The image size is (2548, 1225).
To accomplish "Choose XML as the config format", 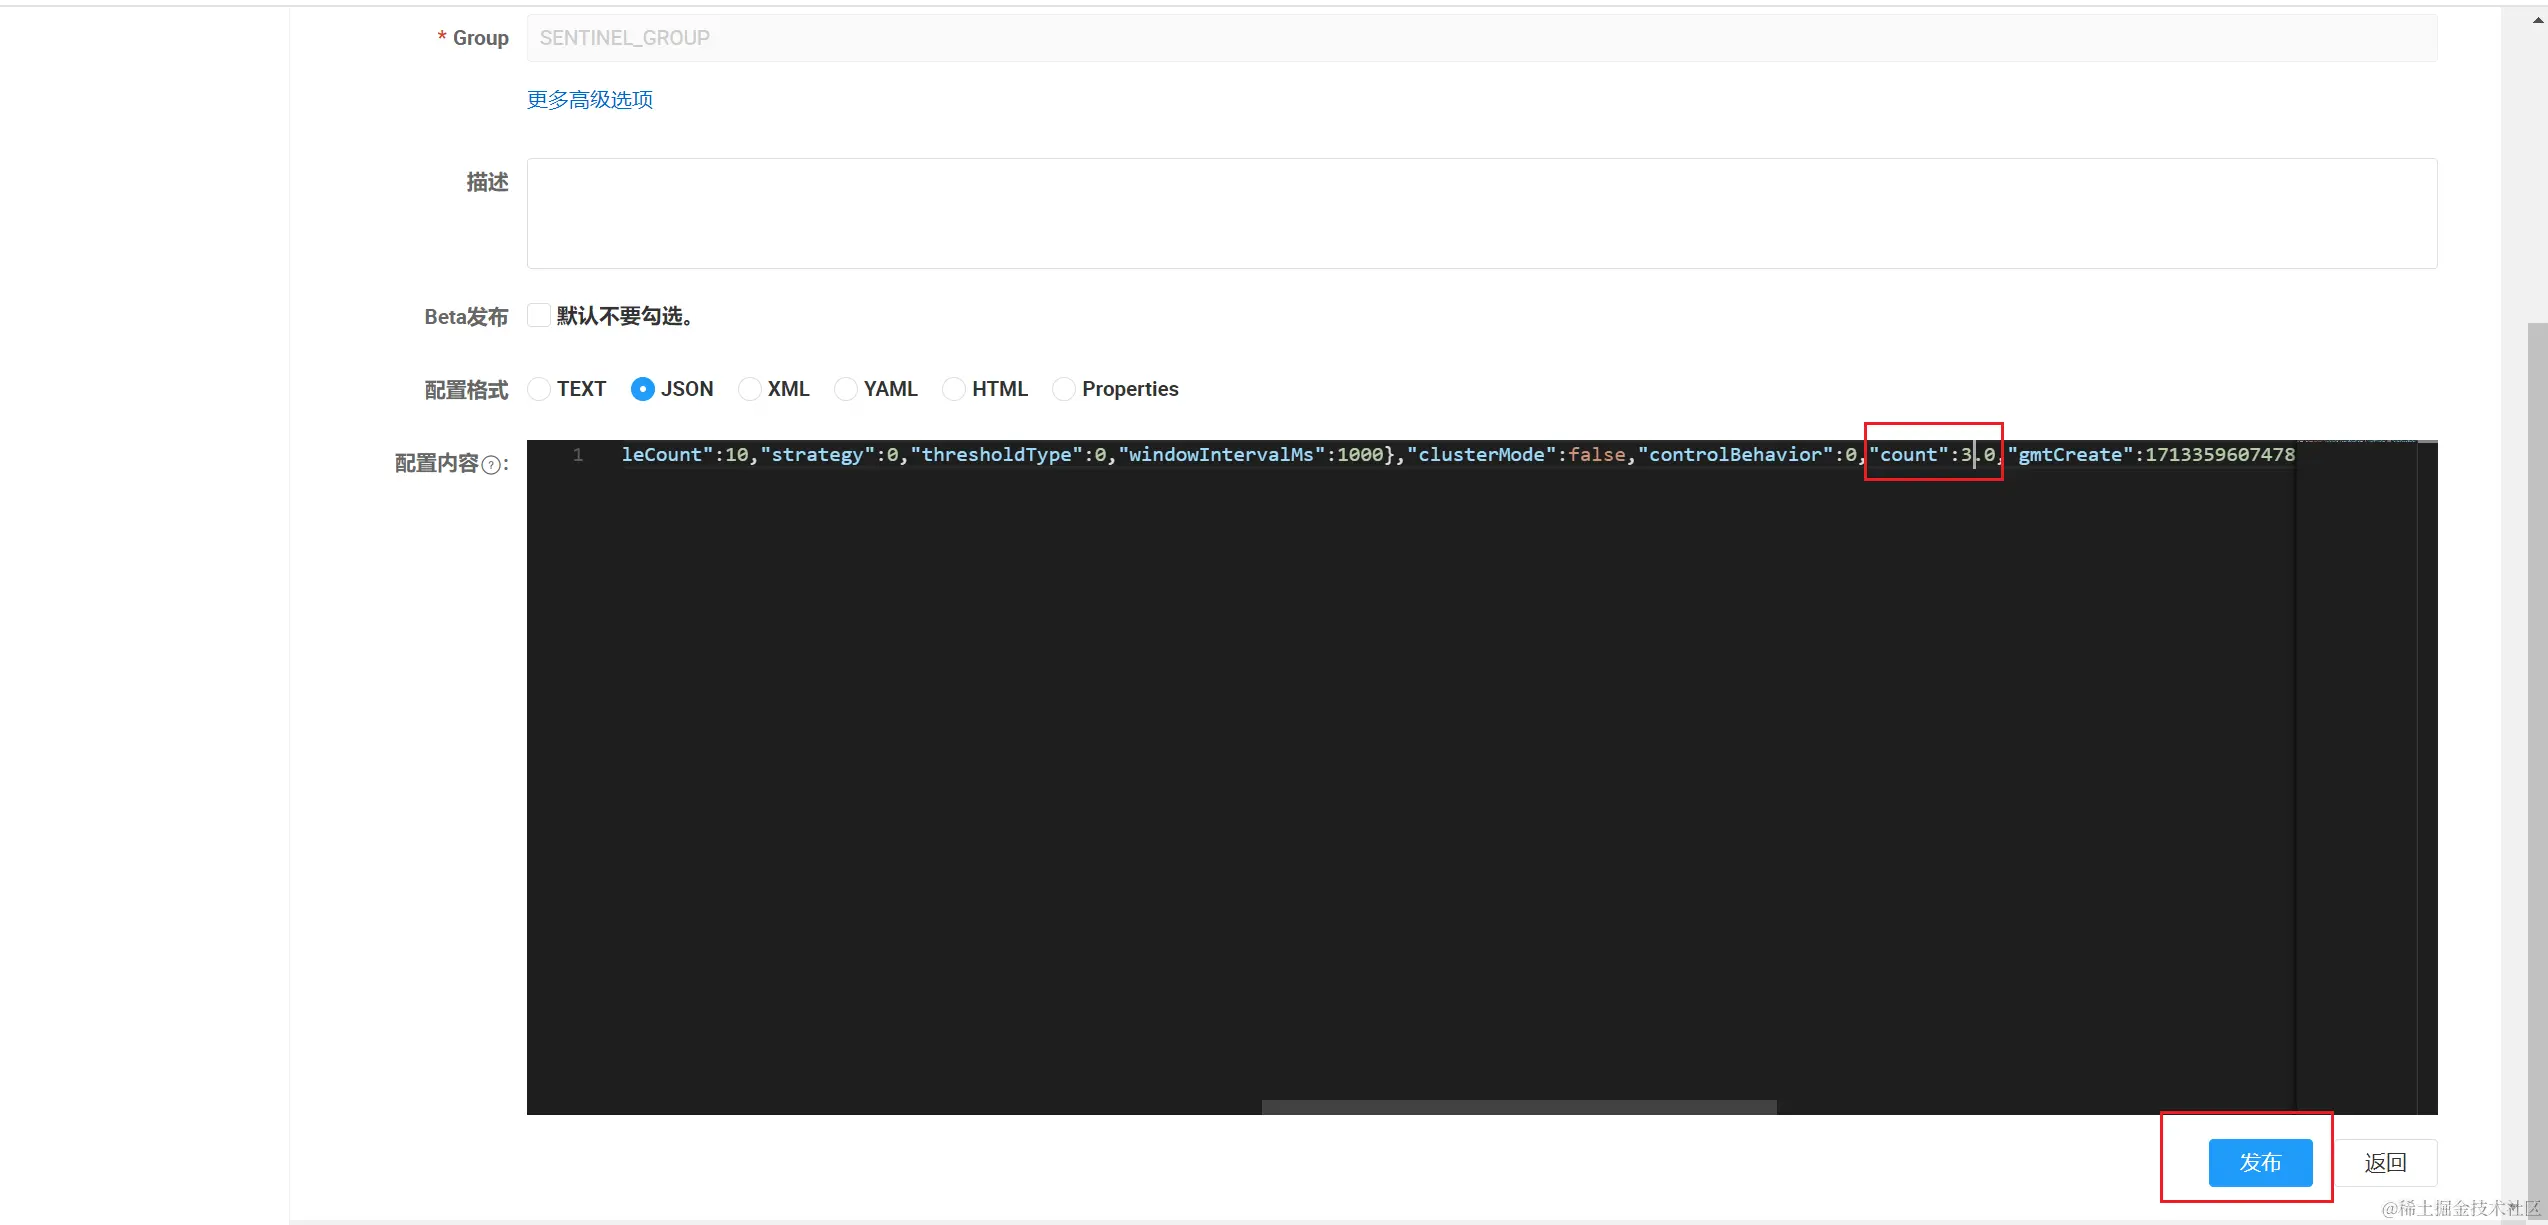I will click(x=749, y=389).
